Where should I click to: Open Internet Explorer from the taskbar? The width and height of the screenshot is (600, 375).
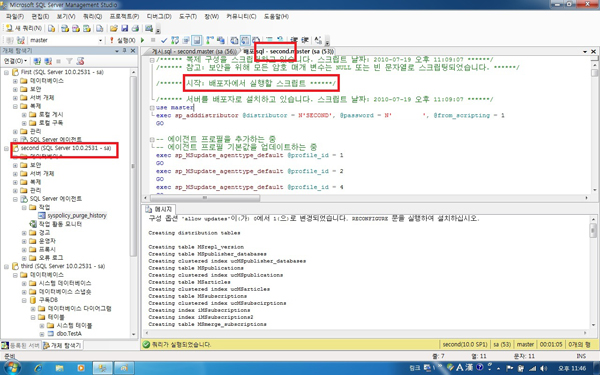point(38,368)
